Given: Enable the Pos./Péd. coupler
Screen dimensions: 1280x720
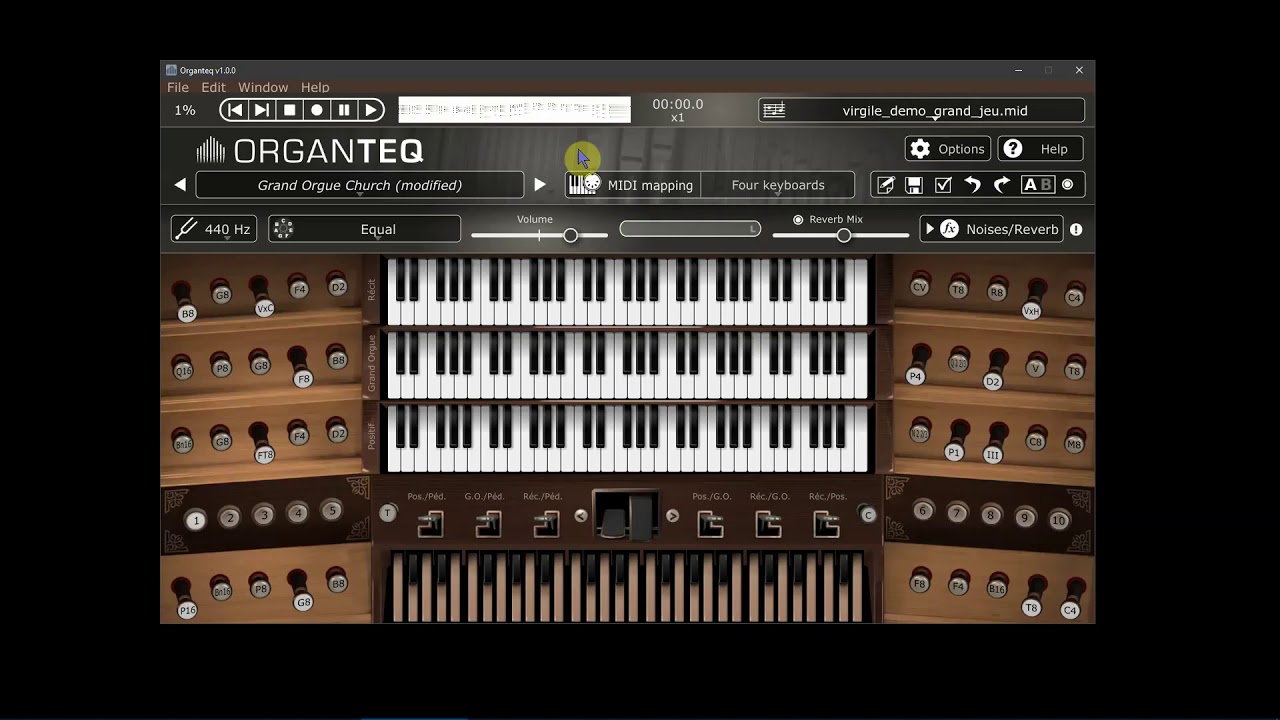Looking at the screenshot, I should pyautogui.click(x=430, y=523).
